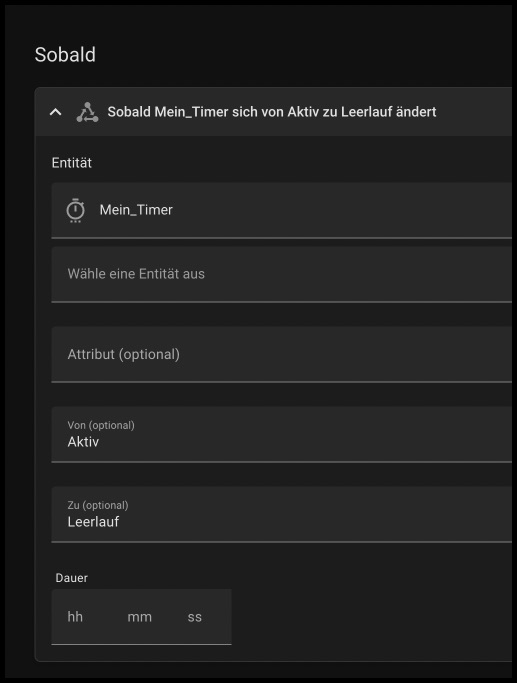Click the 'Leerlauf' value text

point(93,522)
